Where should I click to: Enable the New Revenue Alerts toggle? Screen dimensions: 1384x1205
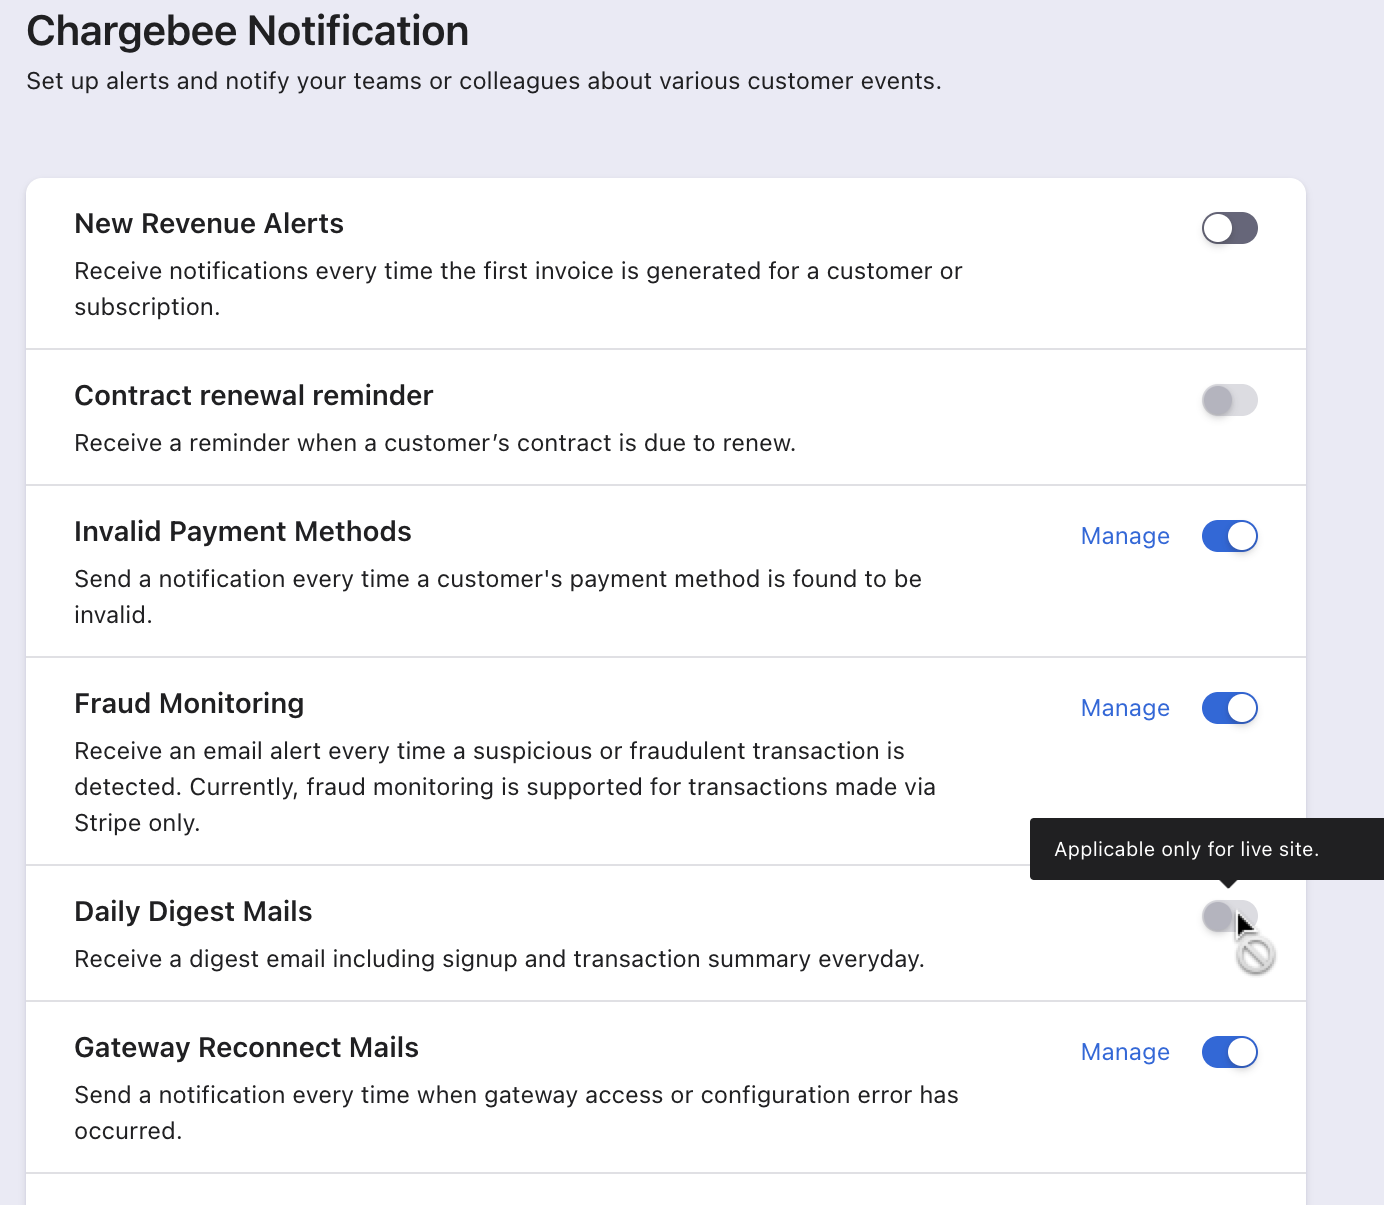(1229, 228)
